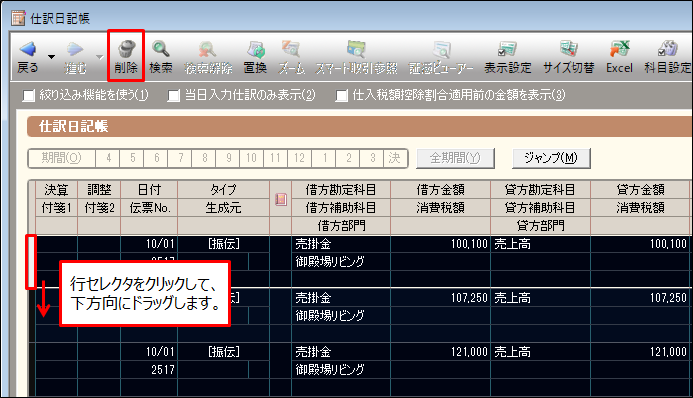Click the 削除 trash can icon
Viewport: 693px width, 398px height.
click(126, 49)
